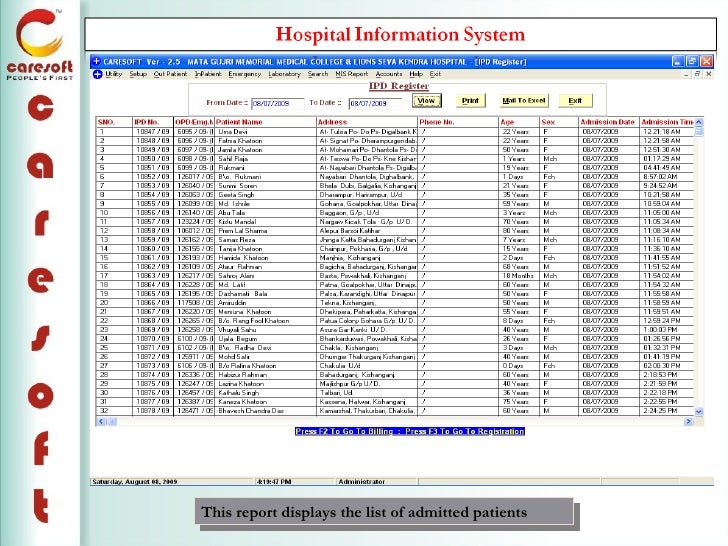Click the Sex column header
This screenshot has height=546, width=728.
coord(559,122)
